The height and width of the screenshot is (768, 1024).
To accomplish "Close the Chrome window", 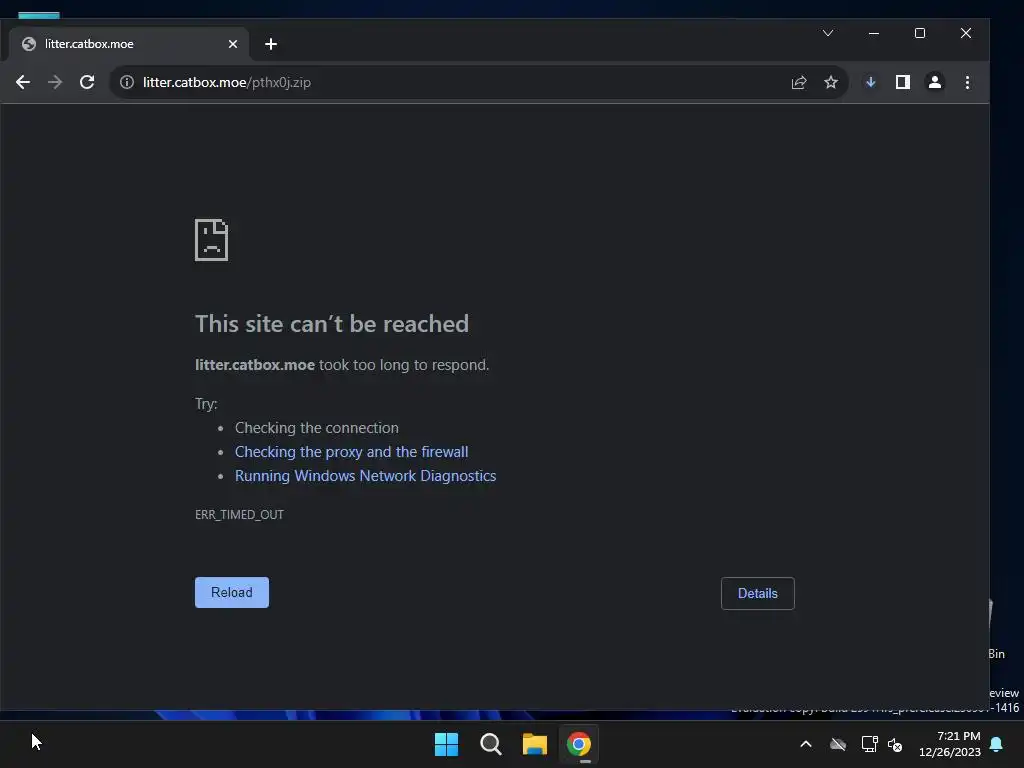I will click(x=966, y=33).
